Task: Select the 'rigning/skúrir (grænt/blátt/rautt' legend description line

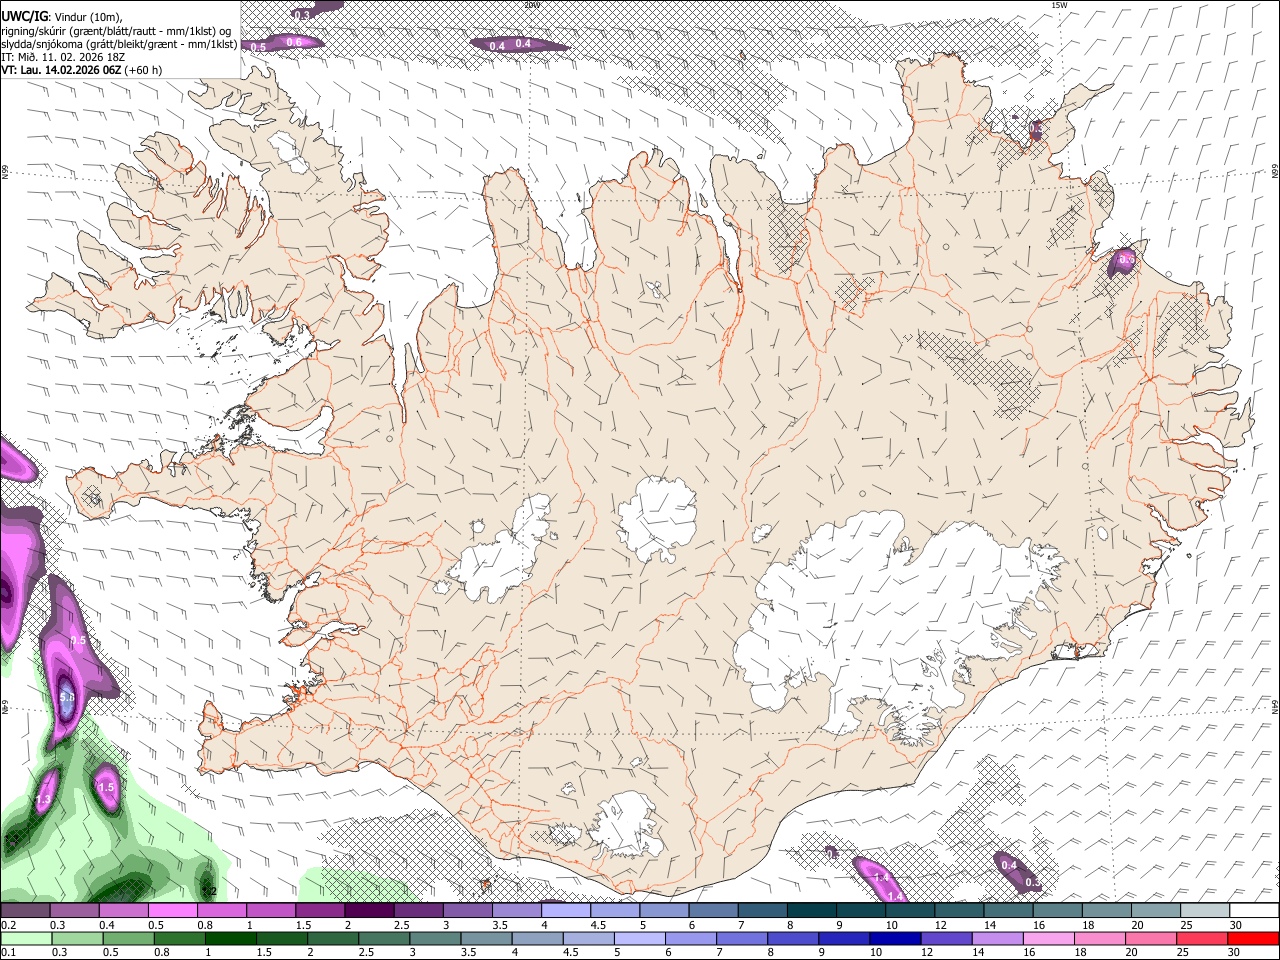Action: point(117,30)
